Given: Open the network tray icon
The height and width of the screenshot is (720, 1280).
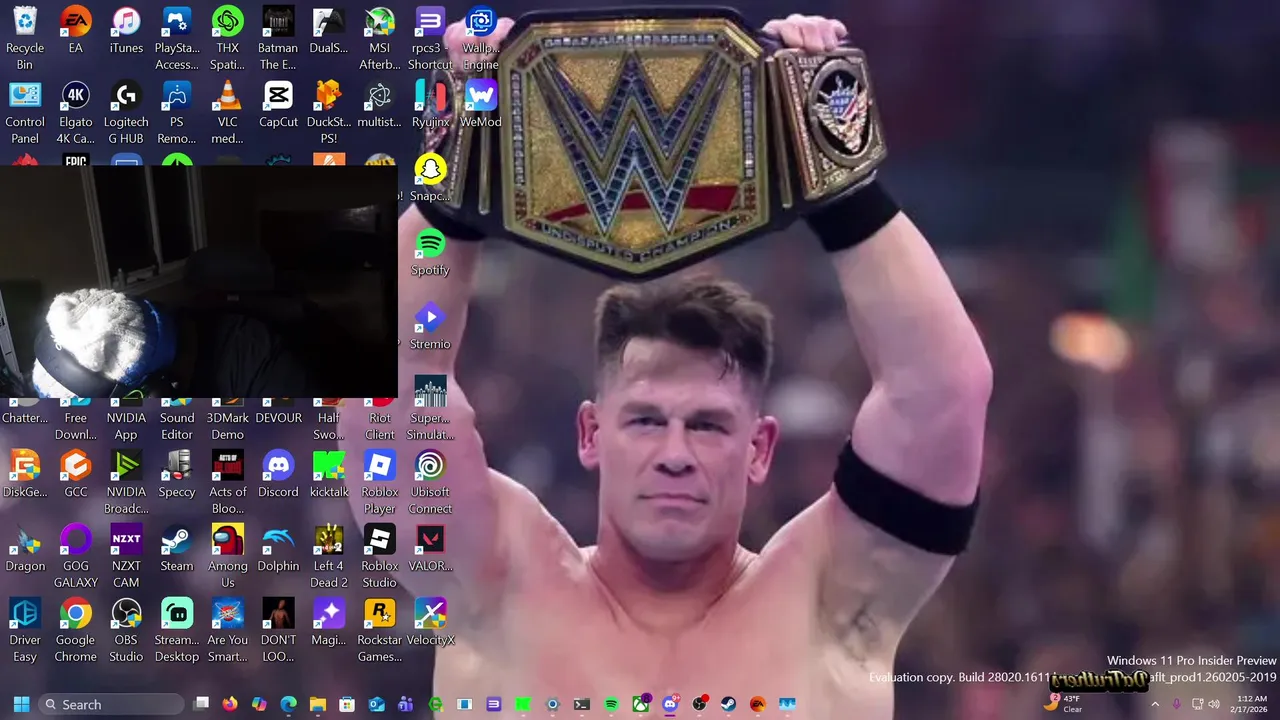Looking at the screenshot, I should click(1197, 704).
